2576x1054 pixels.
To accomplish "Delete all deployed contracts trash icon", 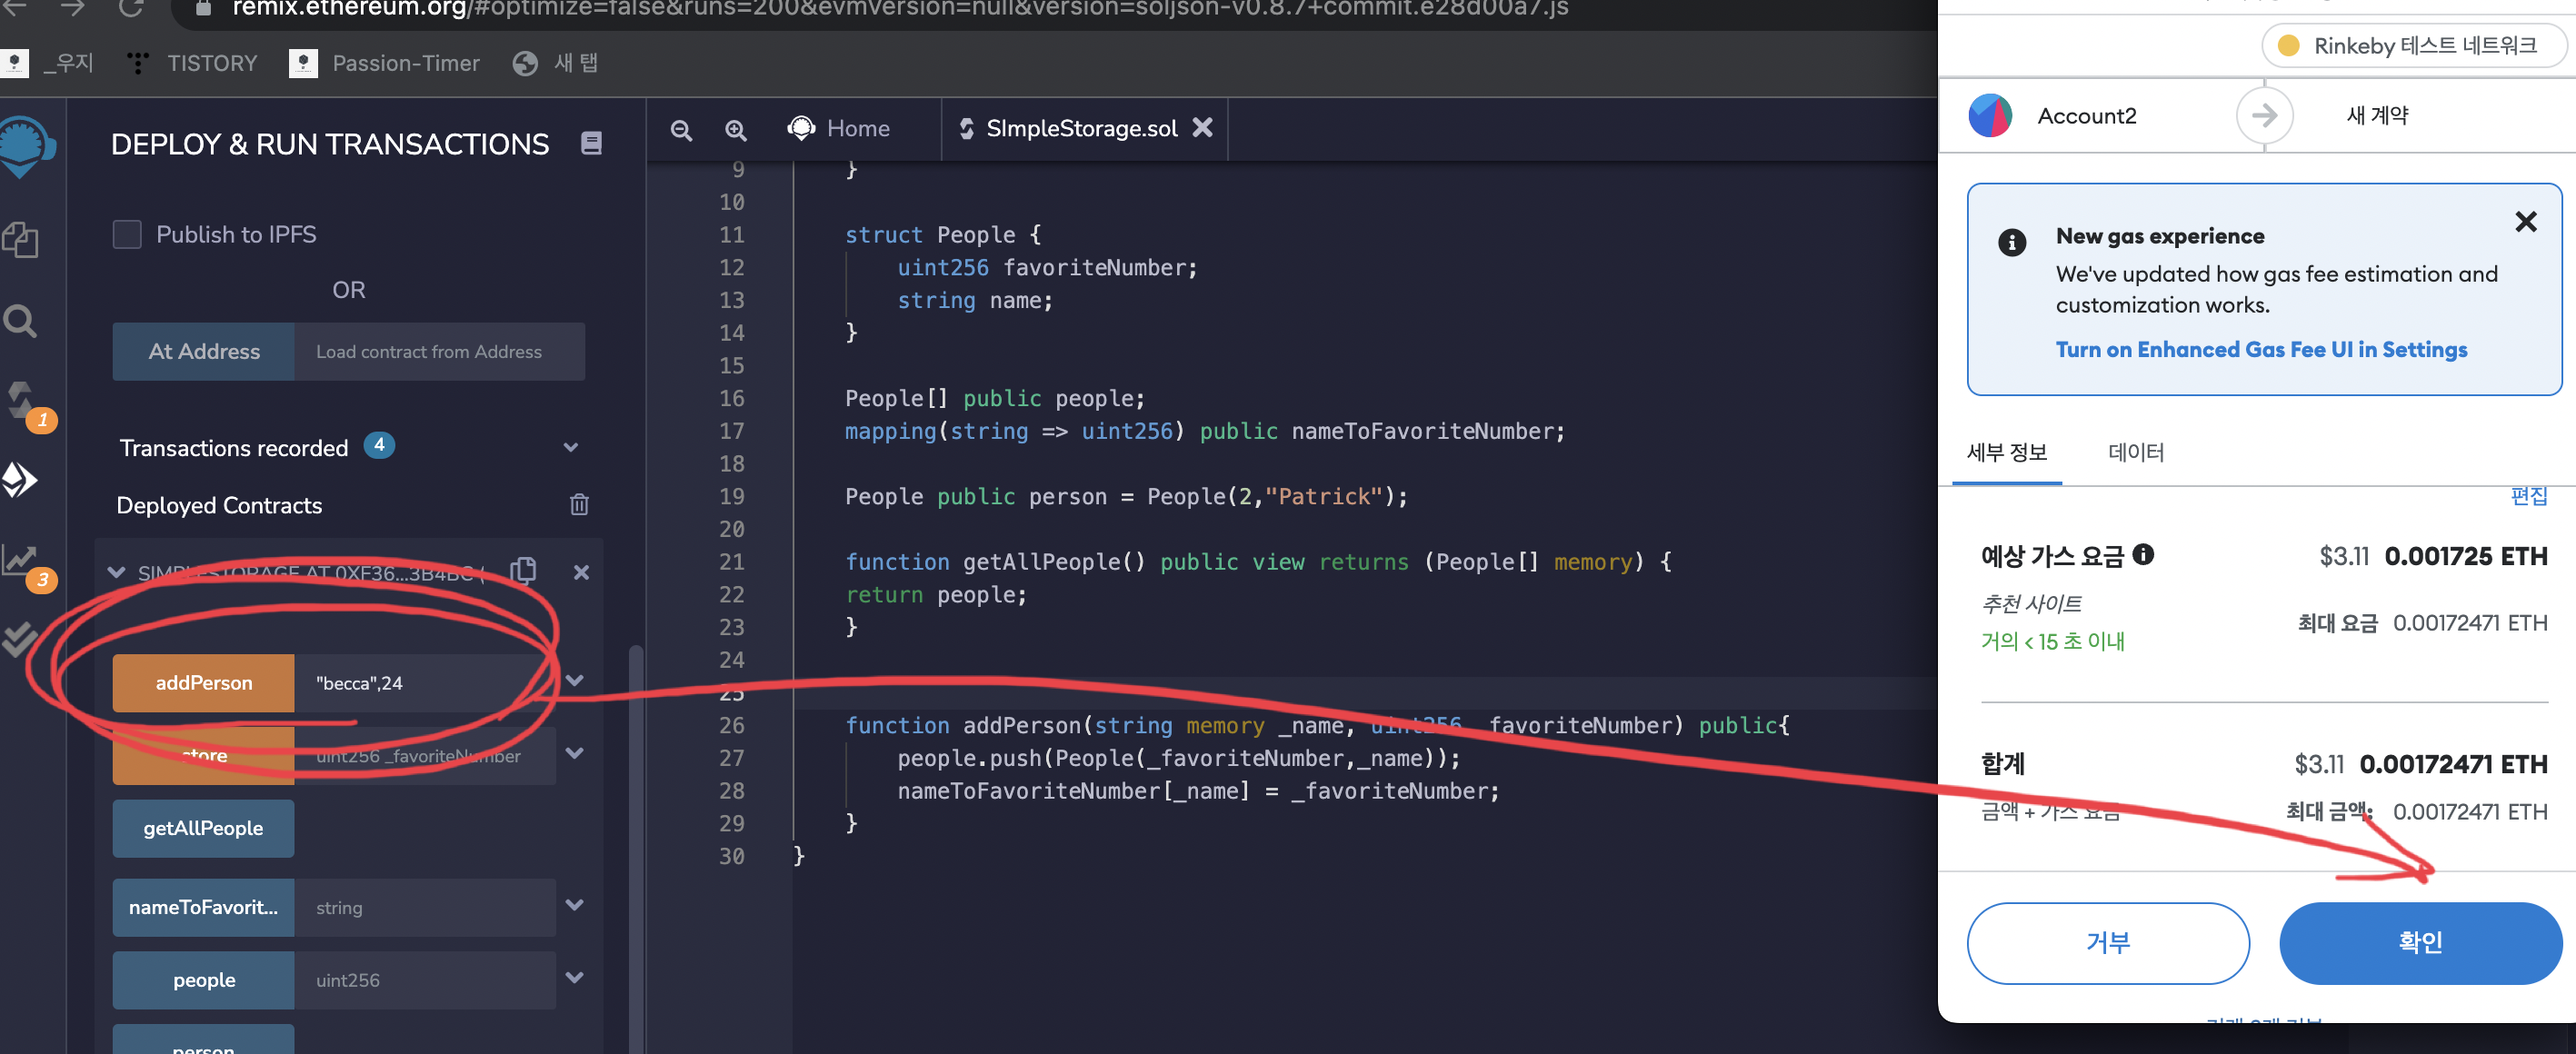I will [x=579, y=505].
